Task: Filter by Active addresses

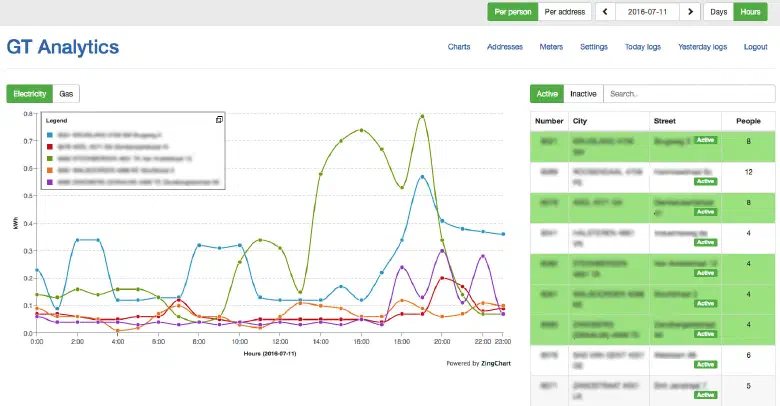Action: 547,94
